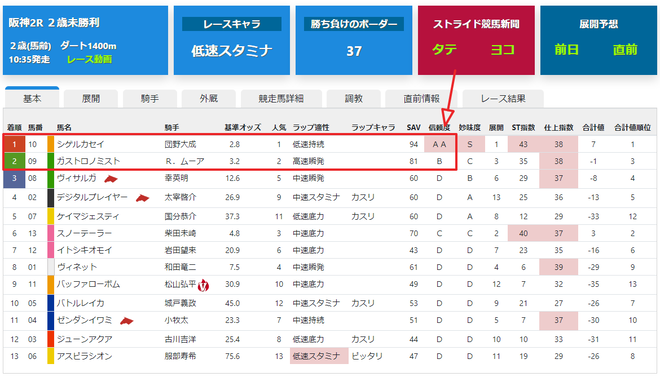Image resolution: width=660 pixels, height=377 pixels.
Task: Click horse name ヴィネット
Action: point(77,267)
